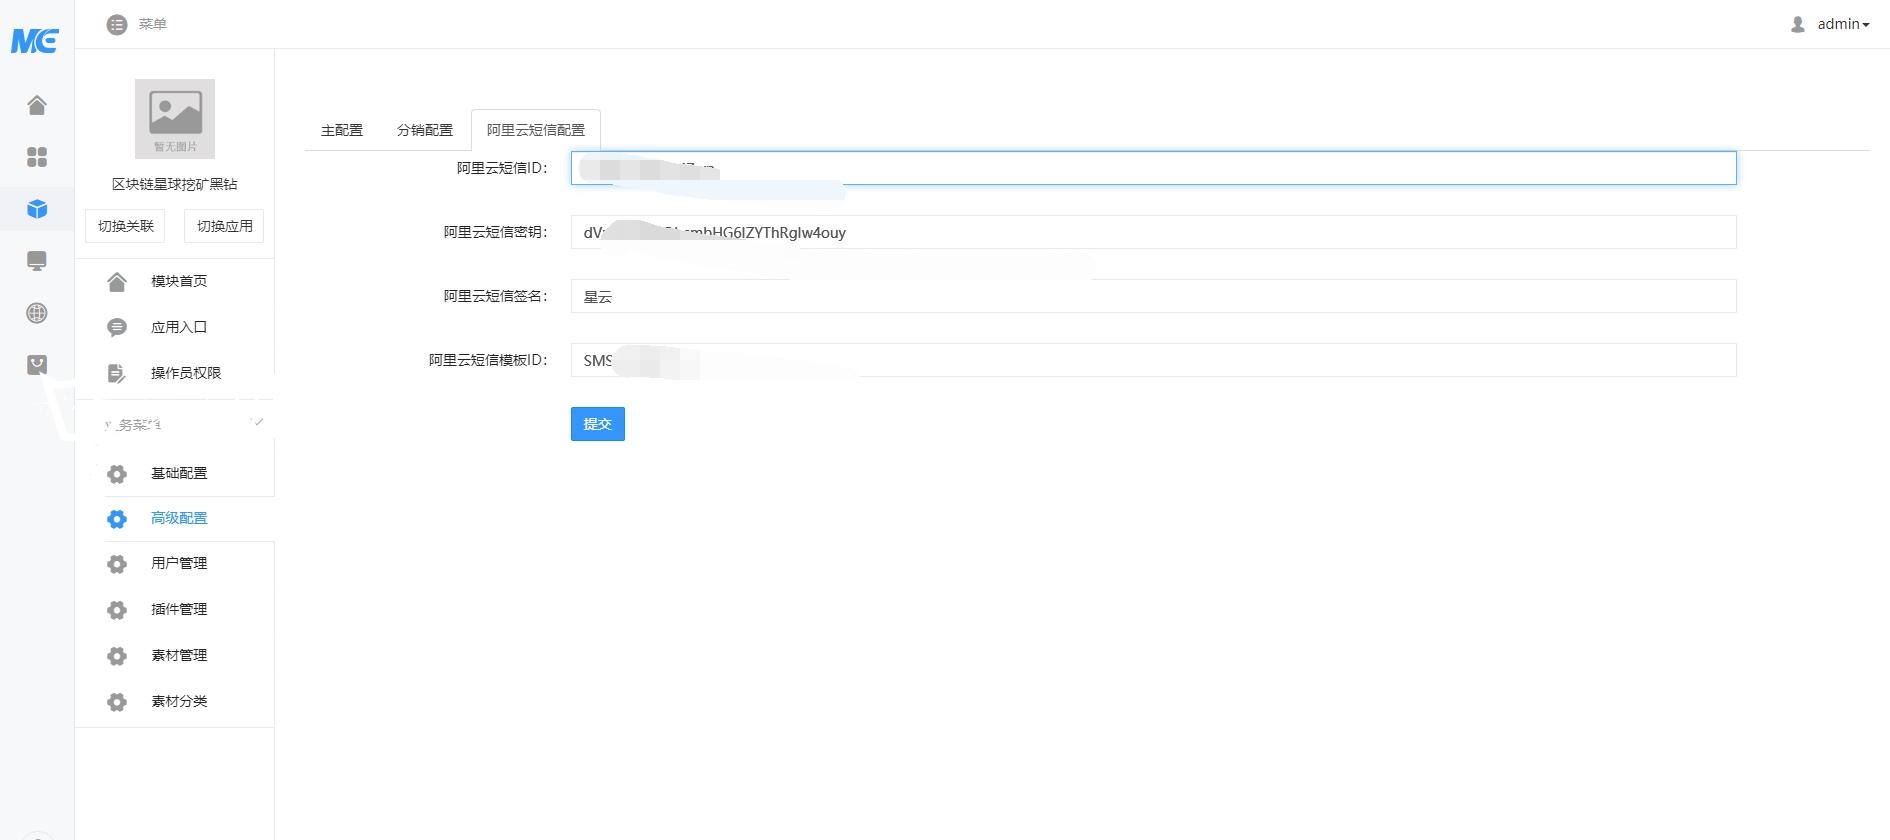This screenshot has height=840, width=1890.
Task: Open 用户管理 in the sidebar
Action: [179, 563]
